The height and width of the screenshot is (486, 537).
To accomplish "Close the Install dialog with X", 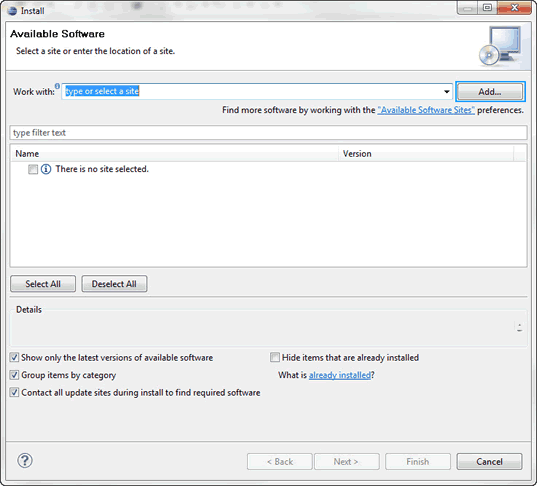I will 514,7.
